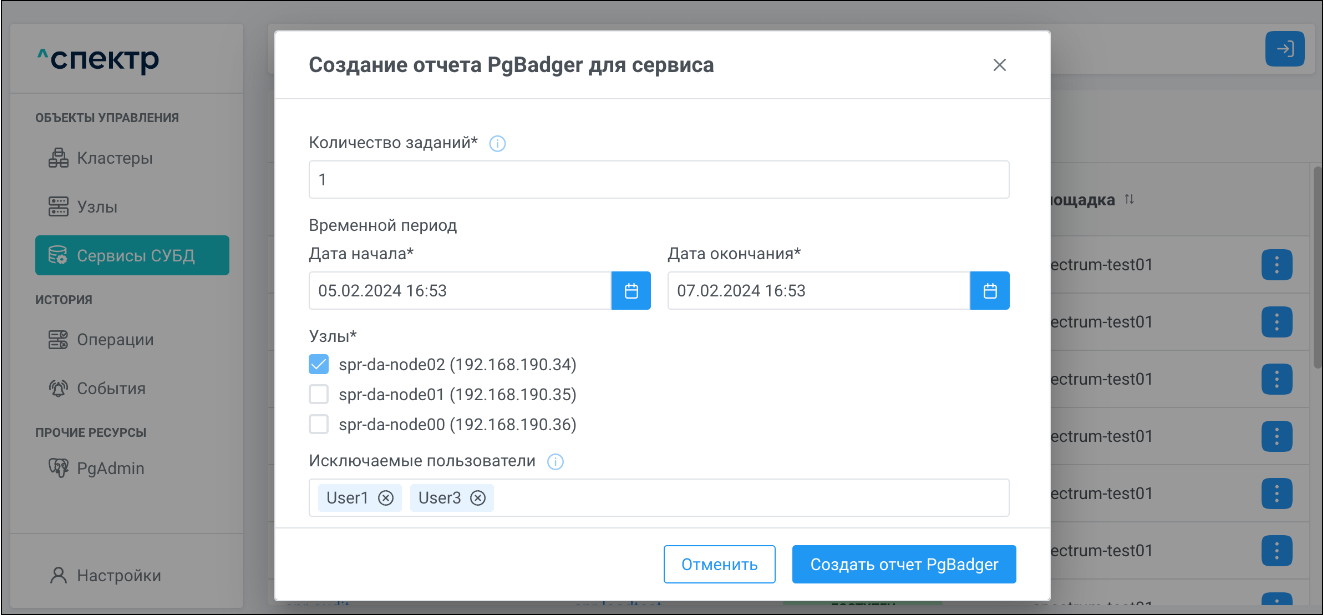Uncheck the spr-da-node02 checkbox
Screen dimensions: 1324x616
[x=319, y=364]
